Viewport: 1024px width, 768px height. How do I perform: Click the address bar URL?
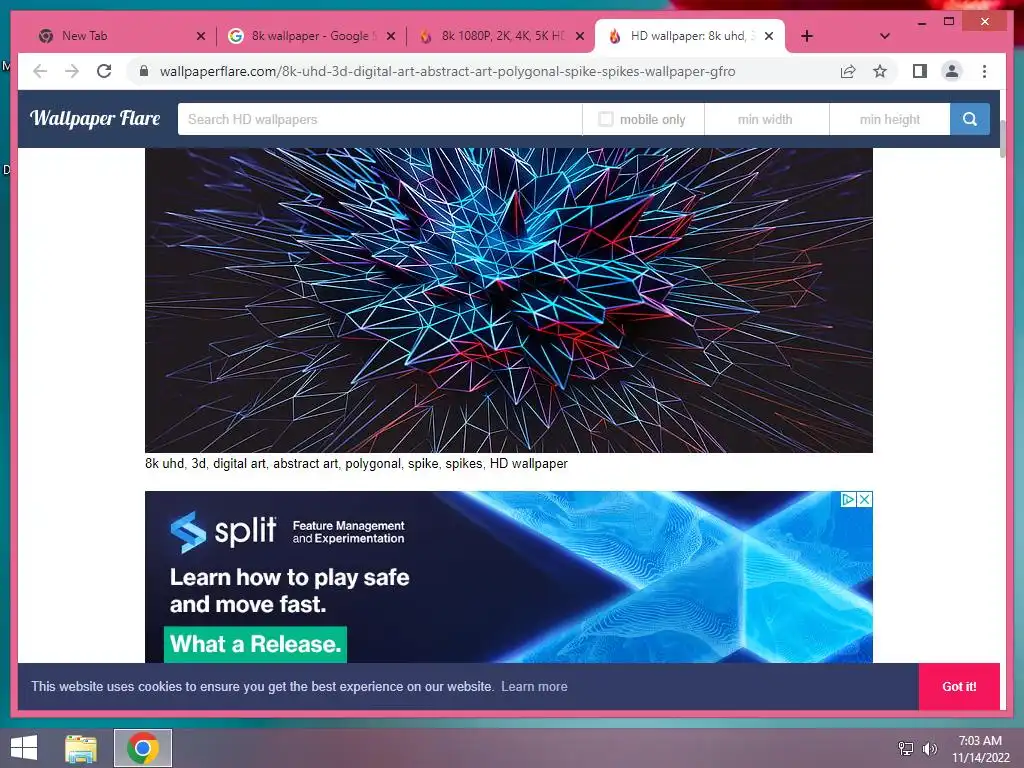(x=447, y=71)
